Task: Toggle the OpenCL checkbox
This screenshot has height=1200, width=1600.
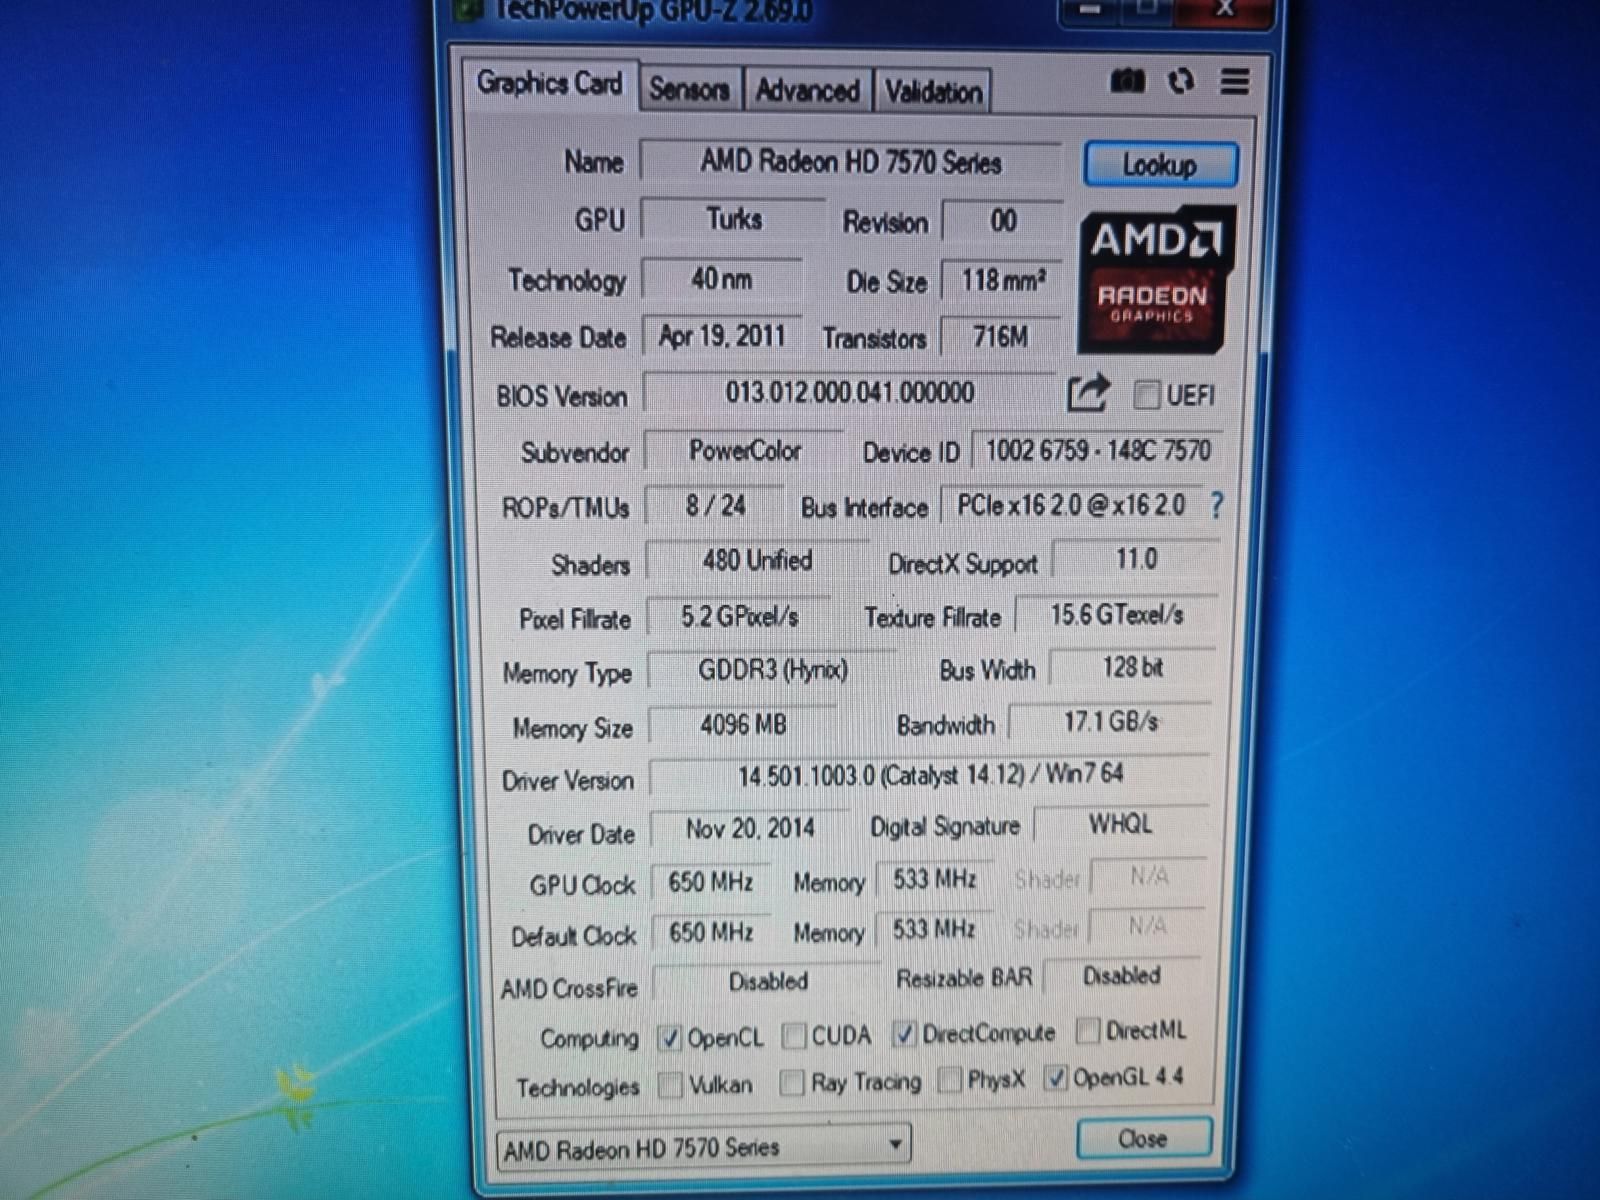Action: [x=670, y=1038]
